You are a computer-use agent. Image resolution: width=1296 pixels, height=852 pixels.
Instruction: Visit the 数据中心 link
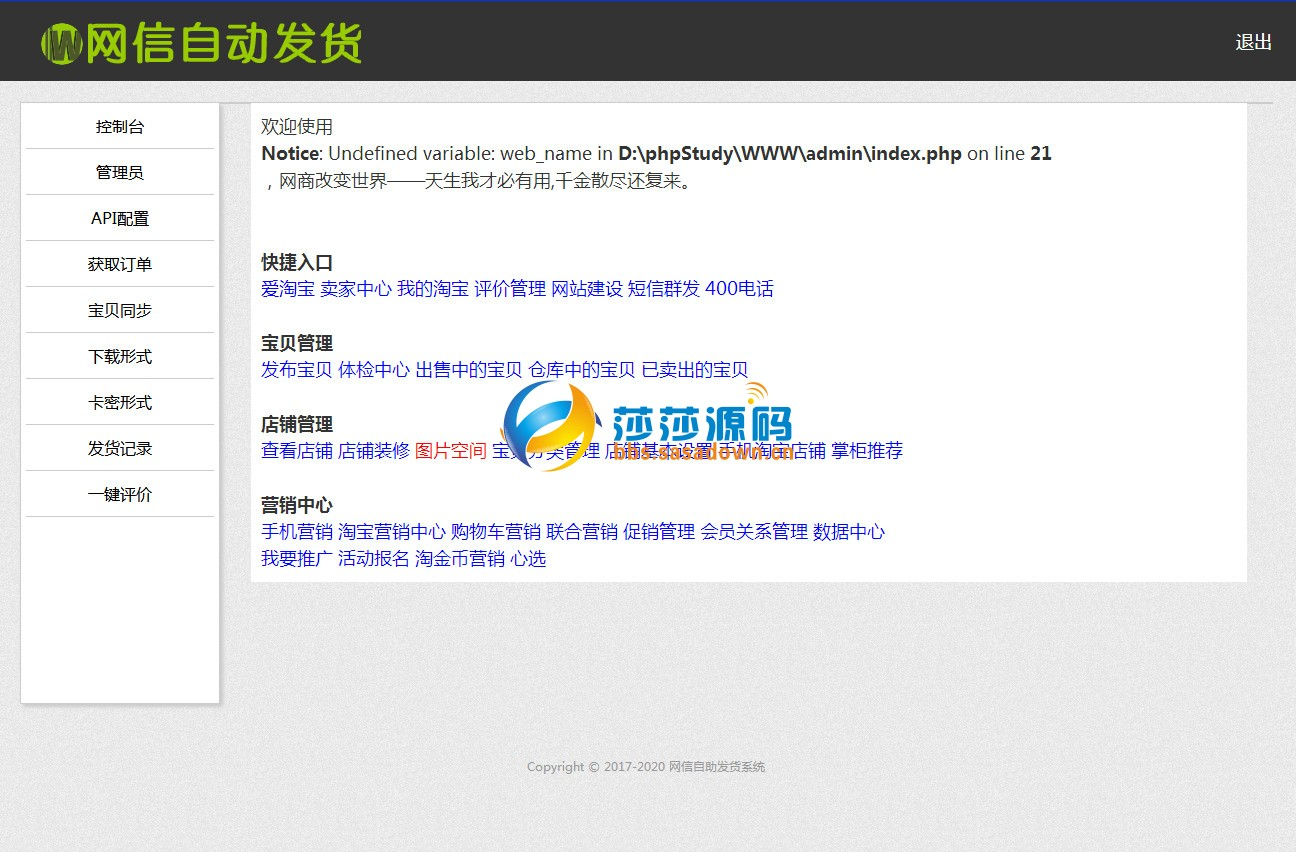849,532
